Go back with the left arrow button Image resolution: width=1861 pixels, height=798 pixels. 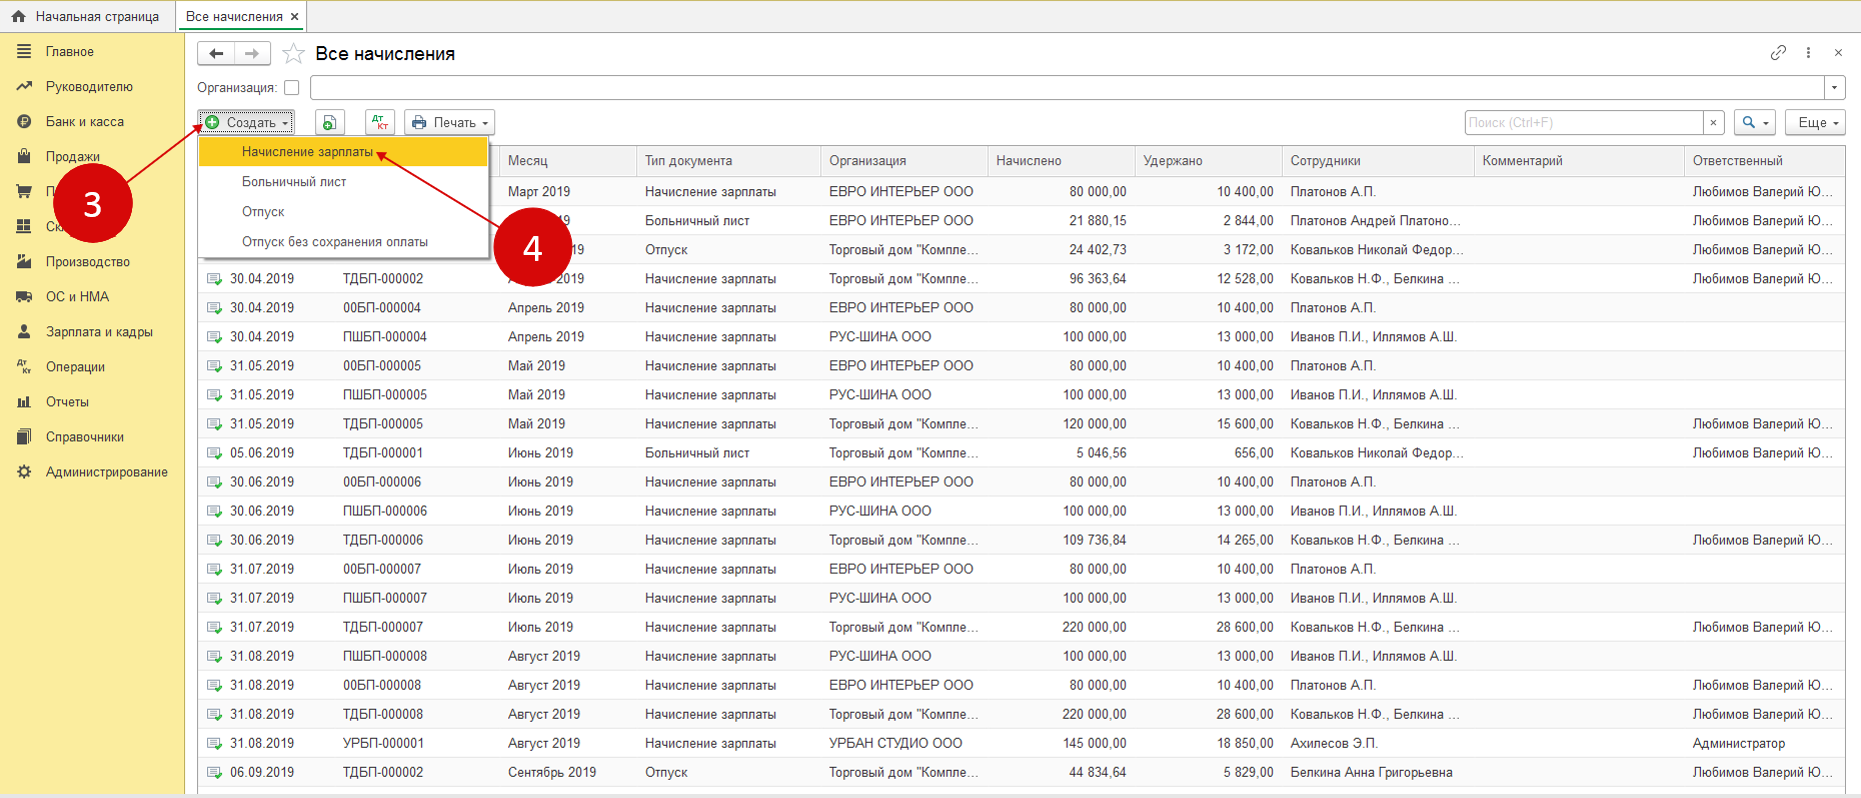[216, 53]
